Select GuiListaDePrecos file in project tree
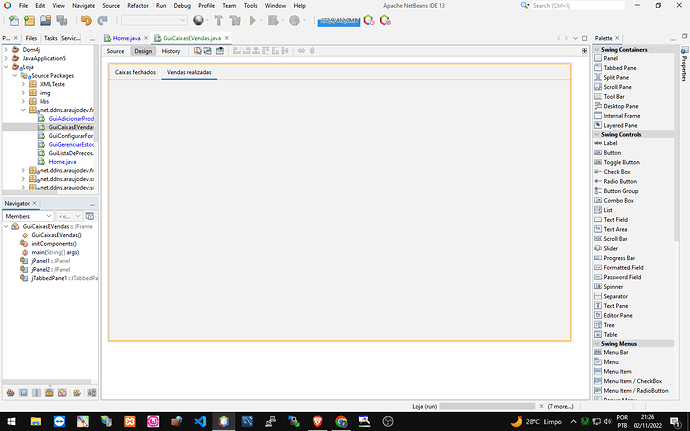Viewport: 690px width, 431px height. (71, 153)
